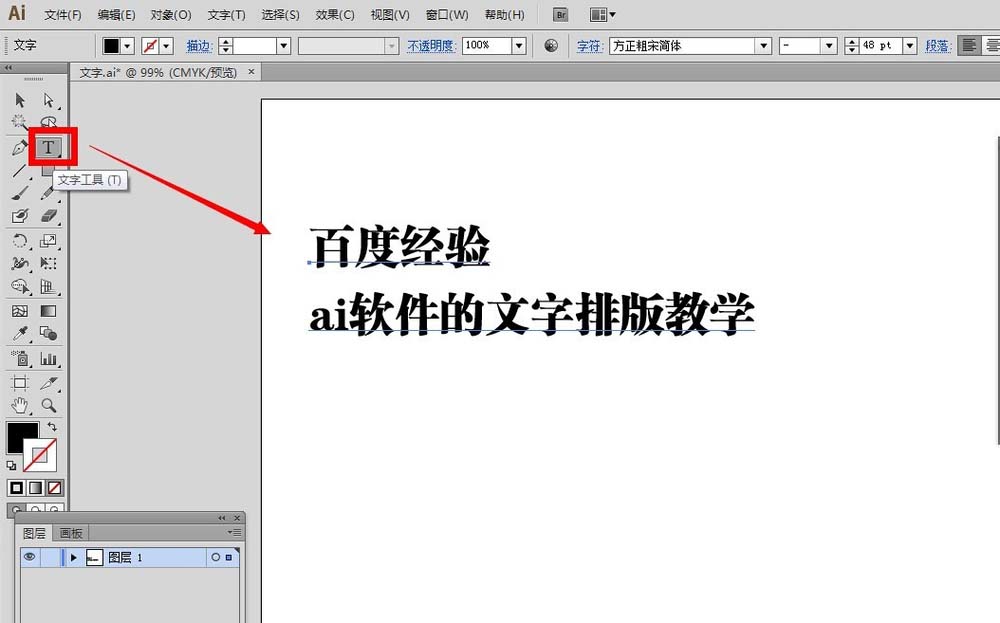Click the target circle of 图层 1
Screen dimensions: 1000x623
216,557
